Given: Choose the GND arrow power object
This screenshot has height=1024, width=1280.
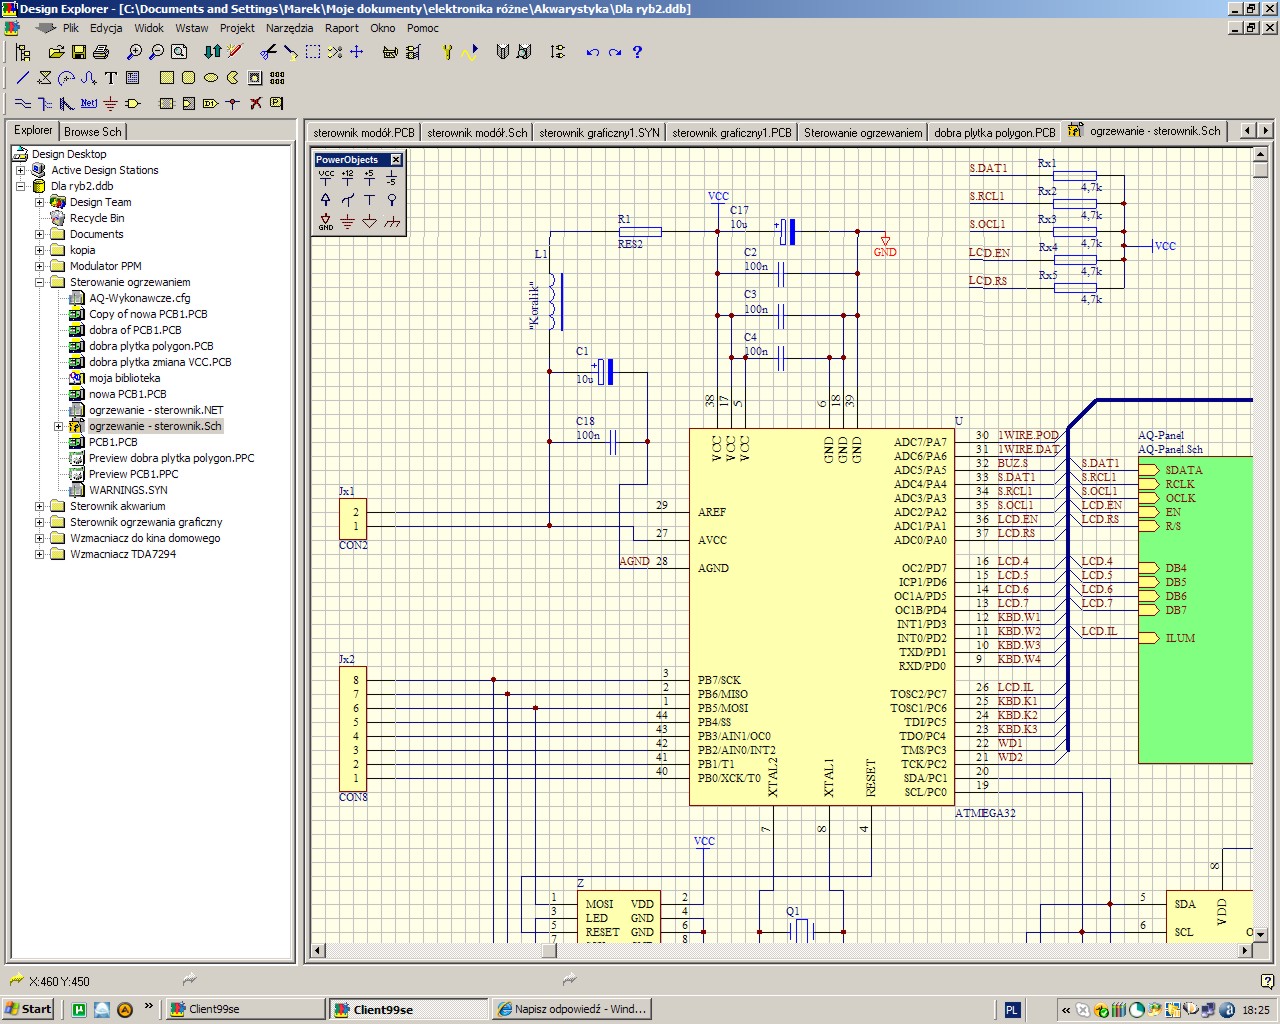Looking at the screenshot, I should click(x=326, y=222).
